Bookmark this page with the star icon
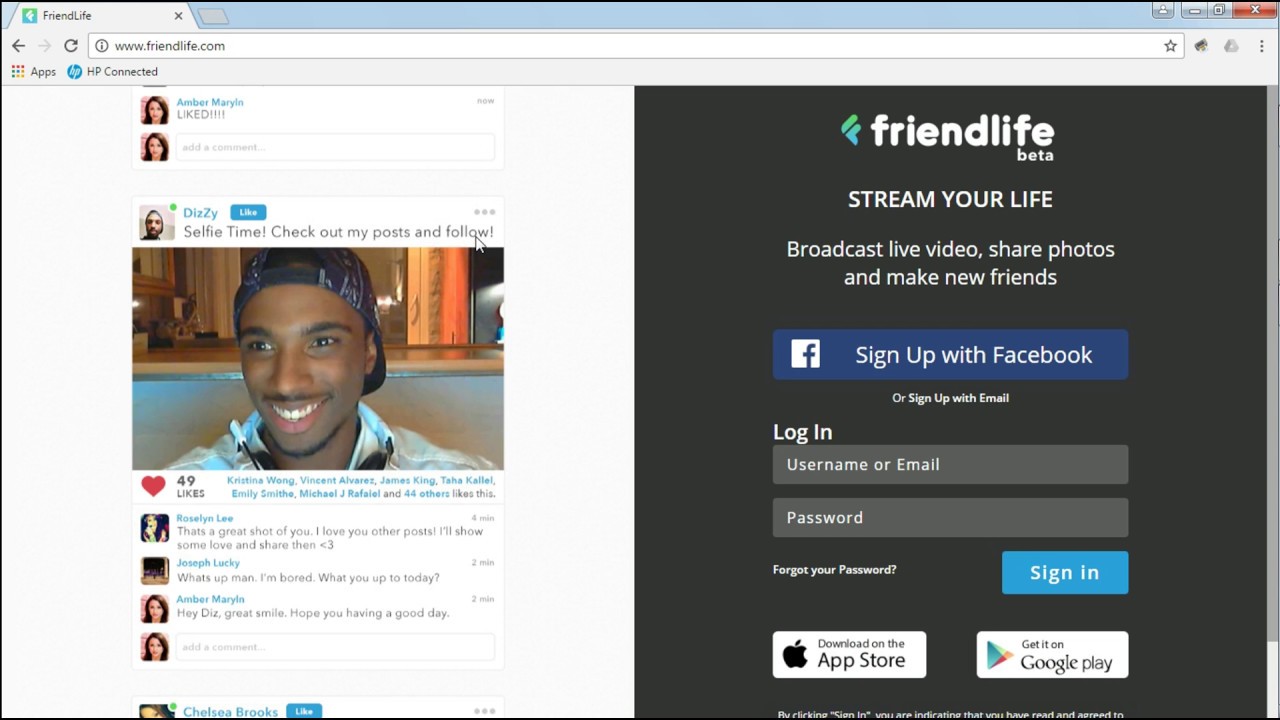 point(1170,46)
